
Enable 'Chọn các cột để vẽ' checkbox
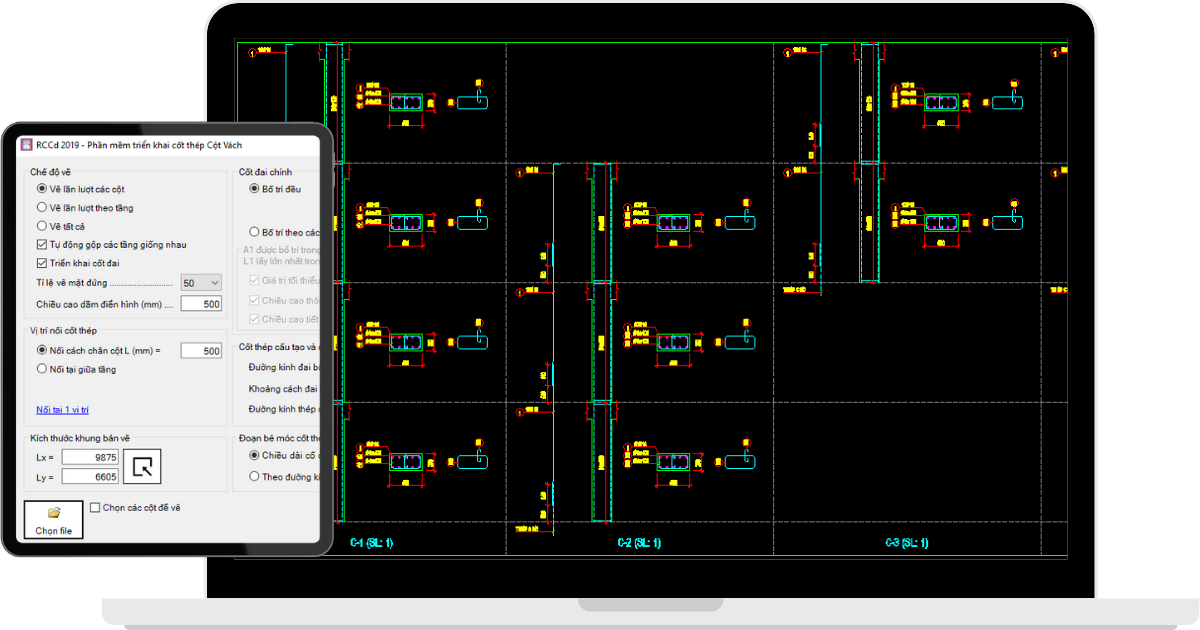[x=95, y=508]
